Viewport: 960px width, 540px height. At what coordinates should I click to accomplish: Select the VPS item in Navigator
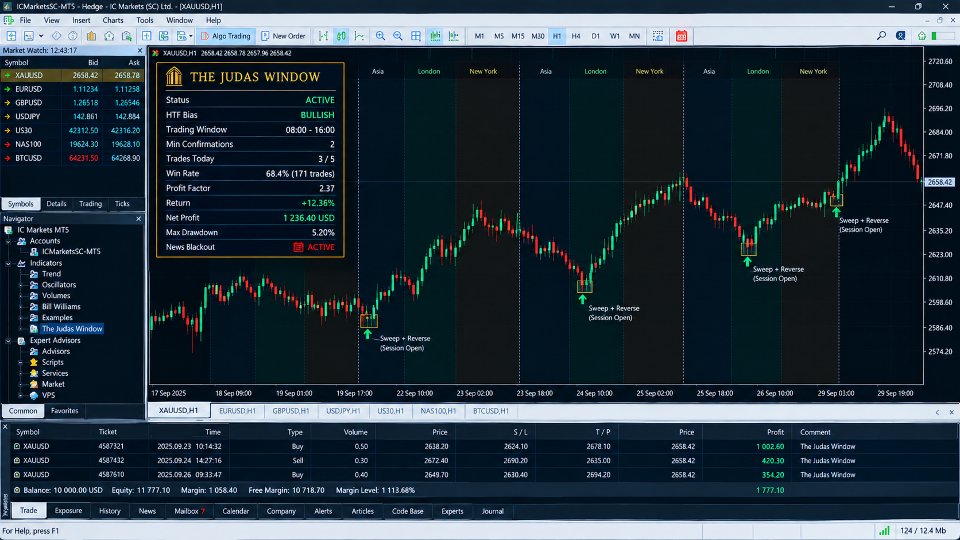[48, 396]
